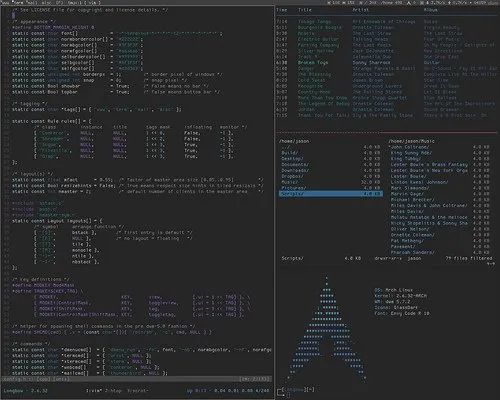Open the Dropbox/ directory in ranger
Image resolution: width=500 pixels, height=400 pixels.
(292, 176)
